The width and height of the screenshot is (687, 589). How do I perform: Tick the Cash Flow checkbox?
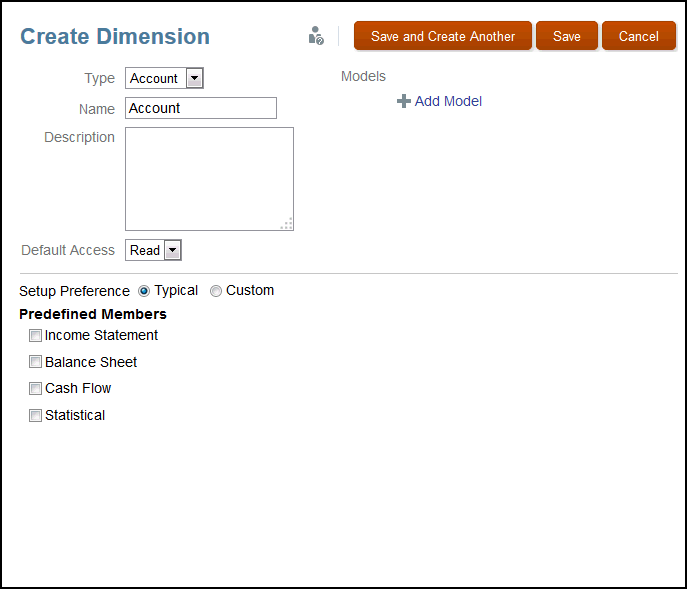[x=35, y=388]
